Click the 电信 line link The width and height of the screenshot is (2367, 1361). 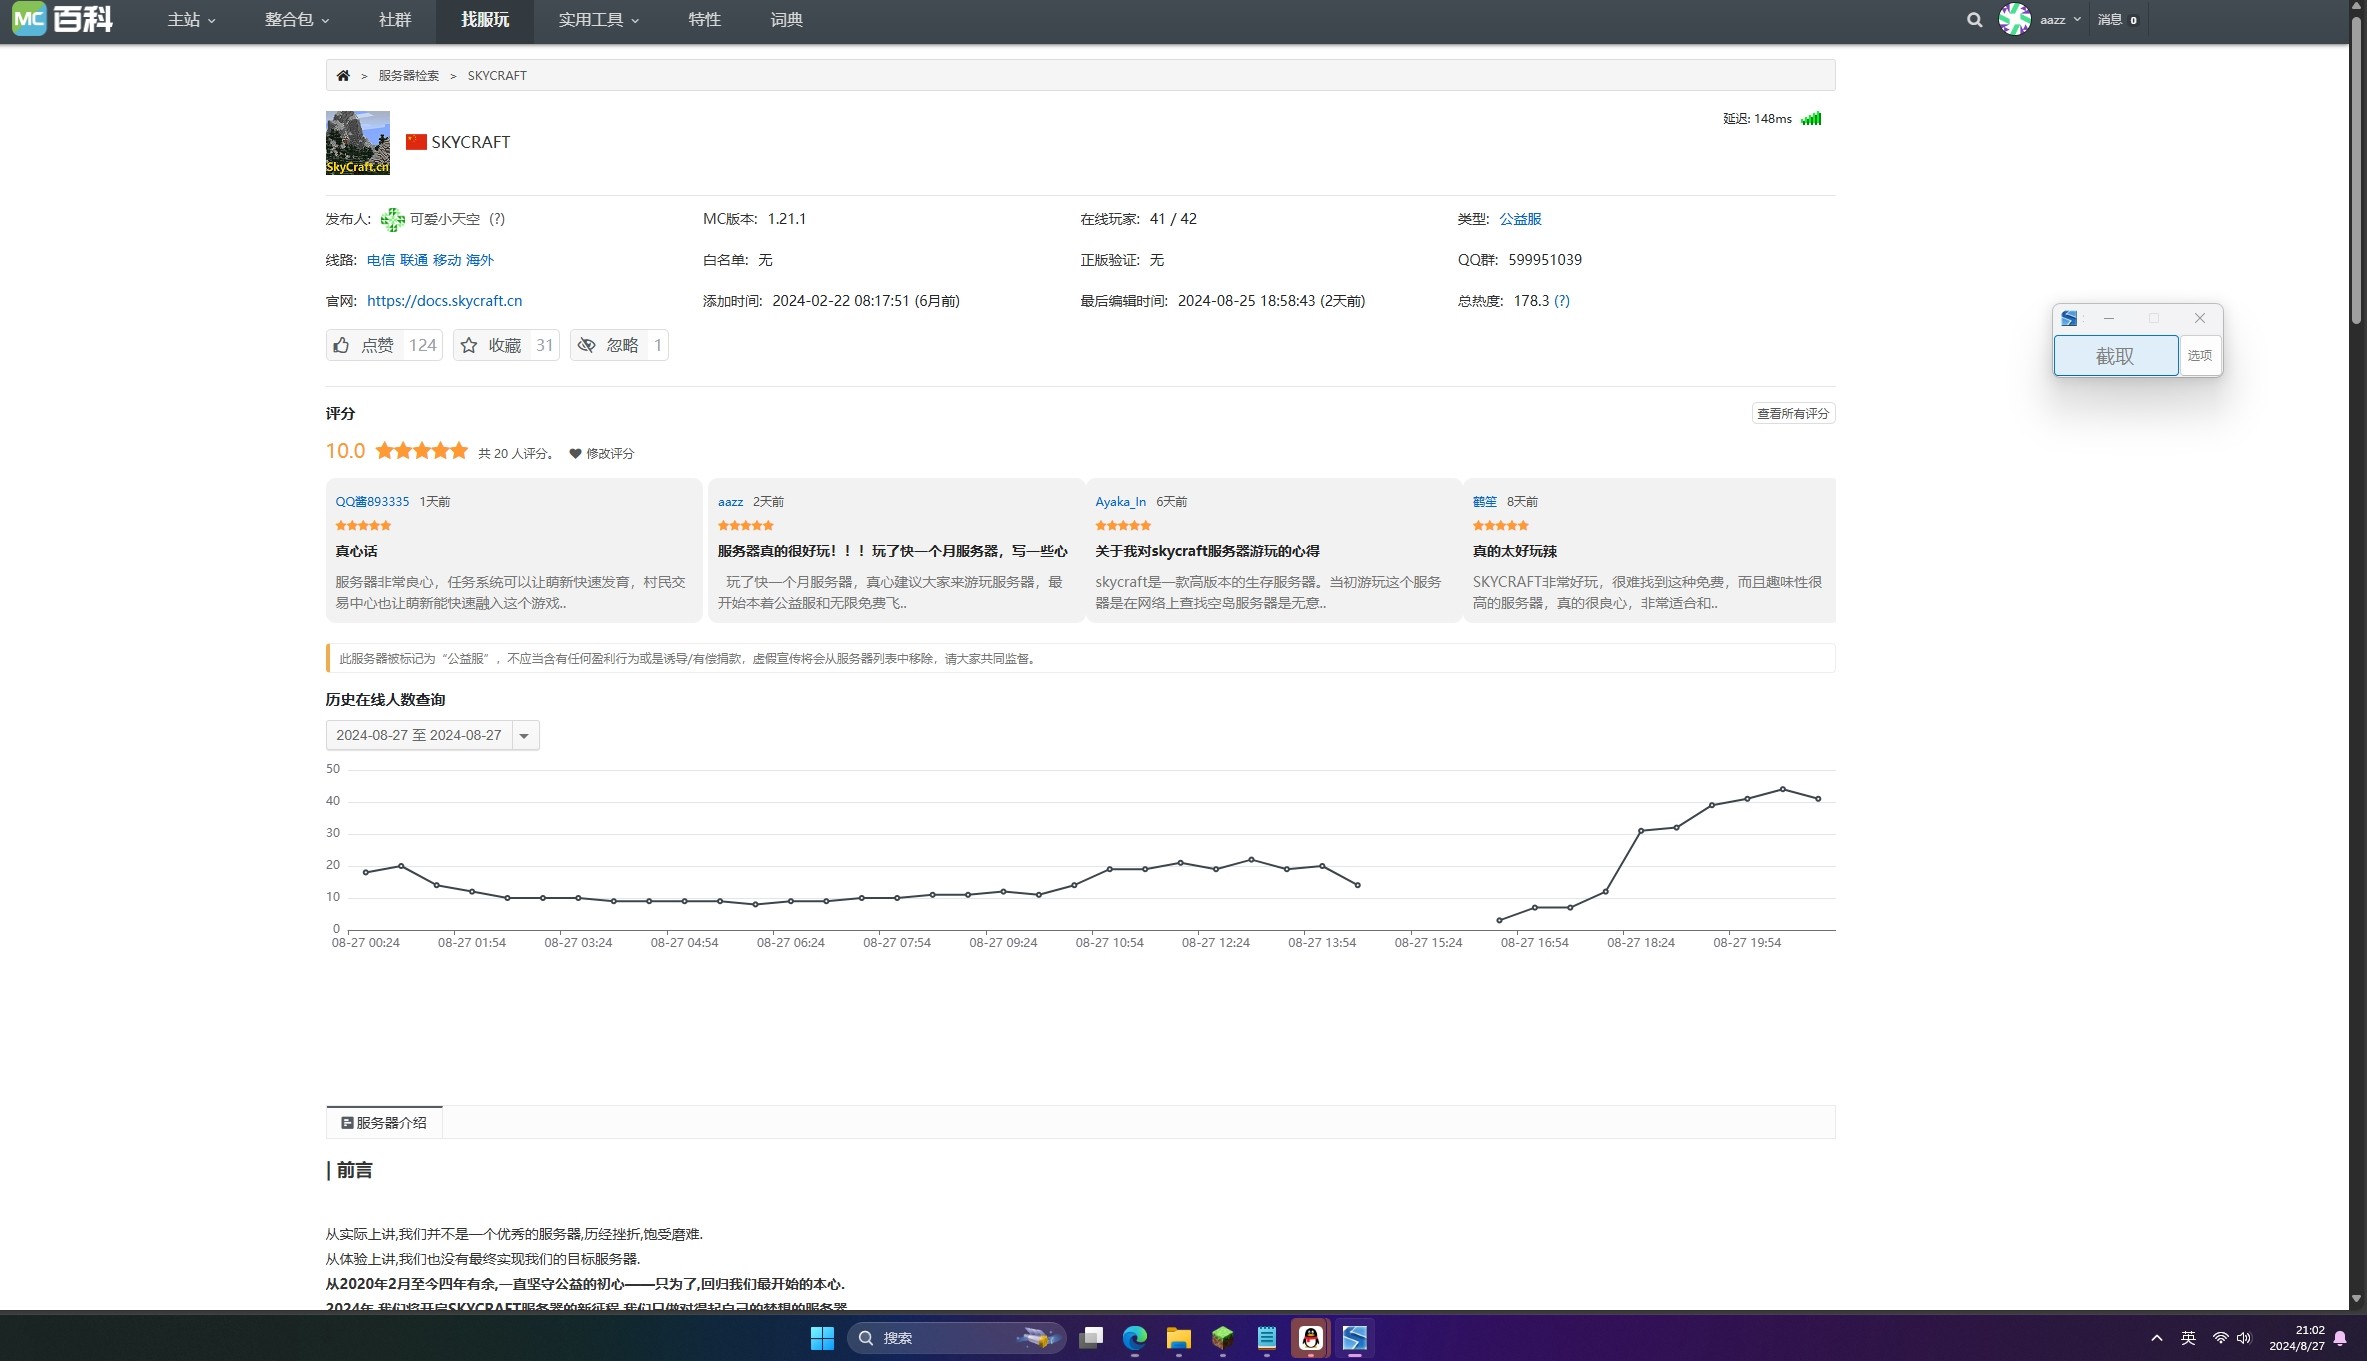coord(380,260)
